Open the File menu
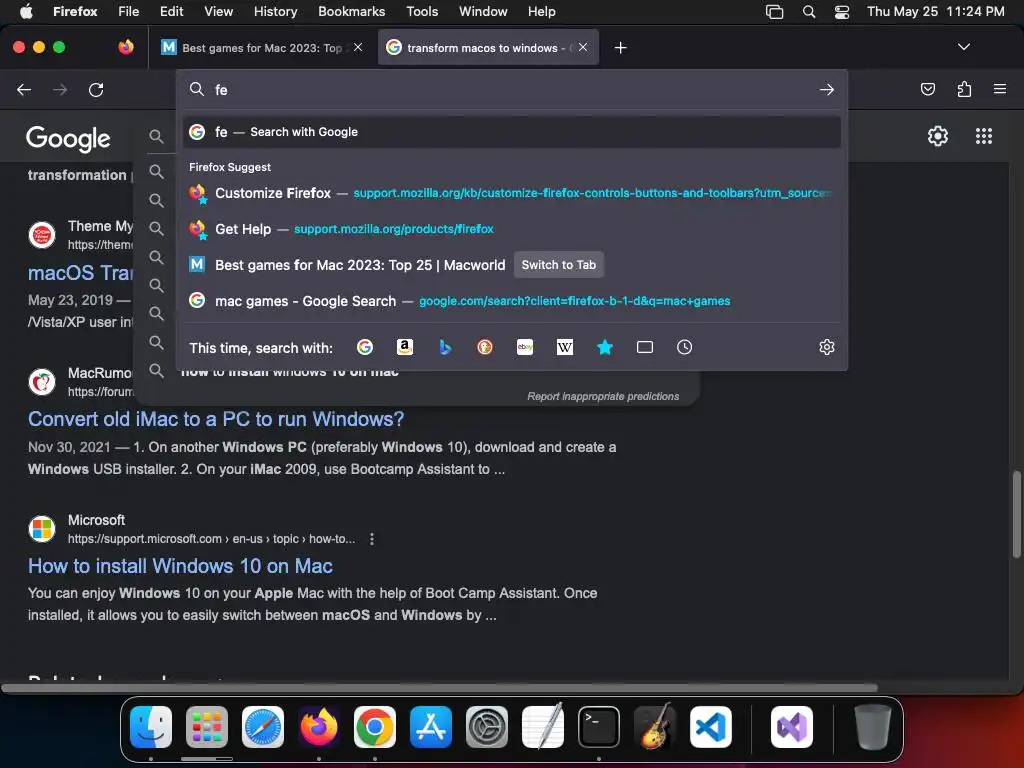This screenshot has height=768, width=1024. 129,11
